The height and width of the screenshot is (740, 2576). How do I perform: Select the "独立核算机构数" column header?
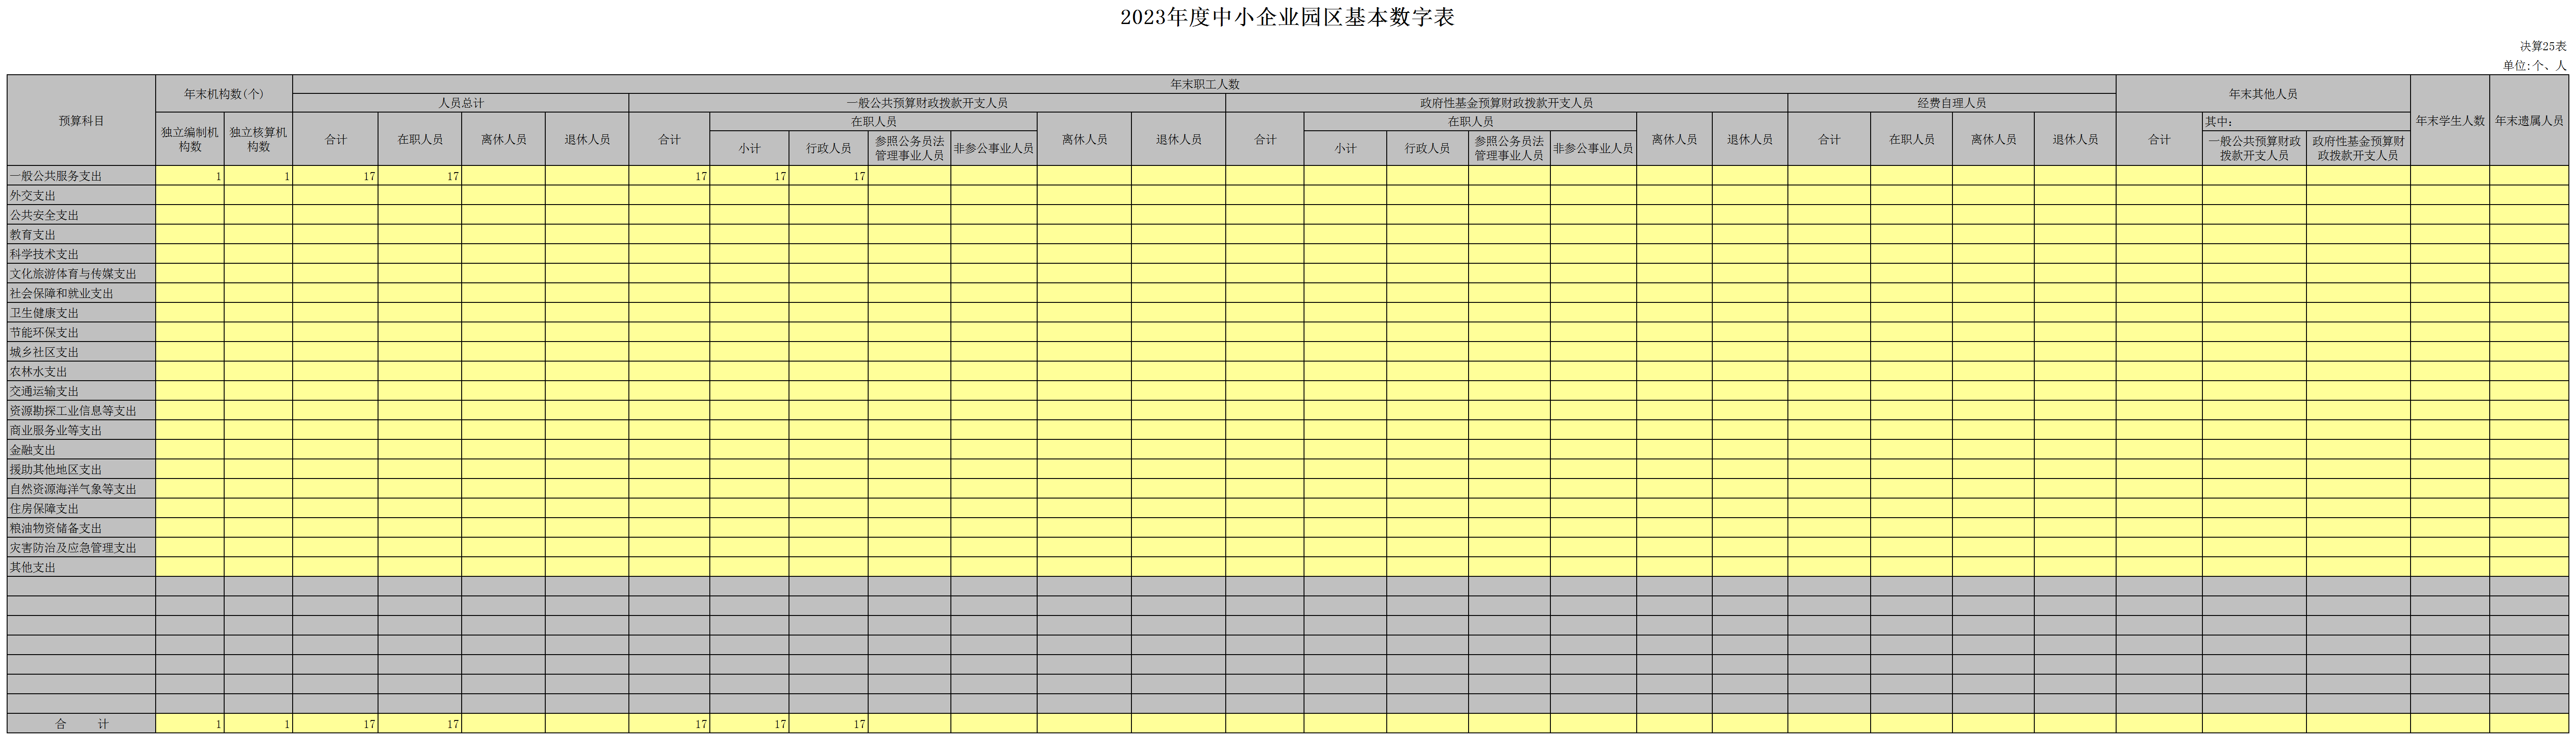(x=258, y=139)
